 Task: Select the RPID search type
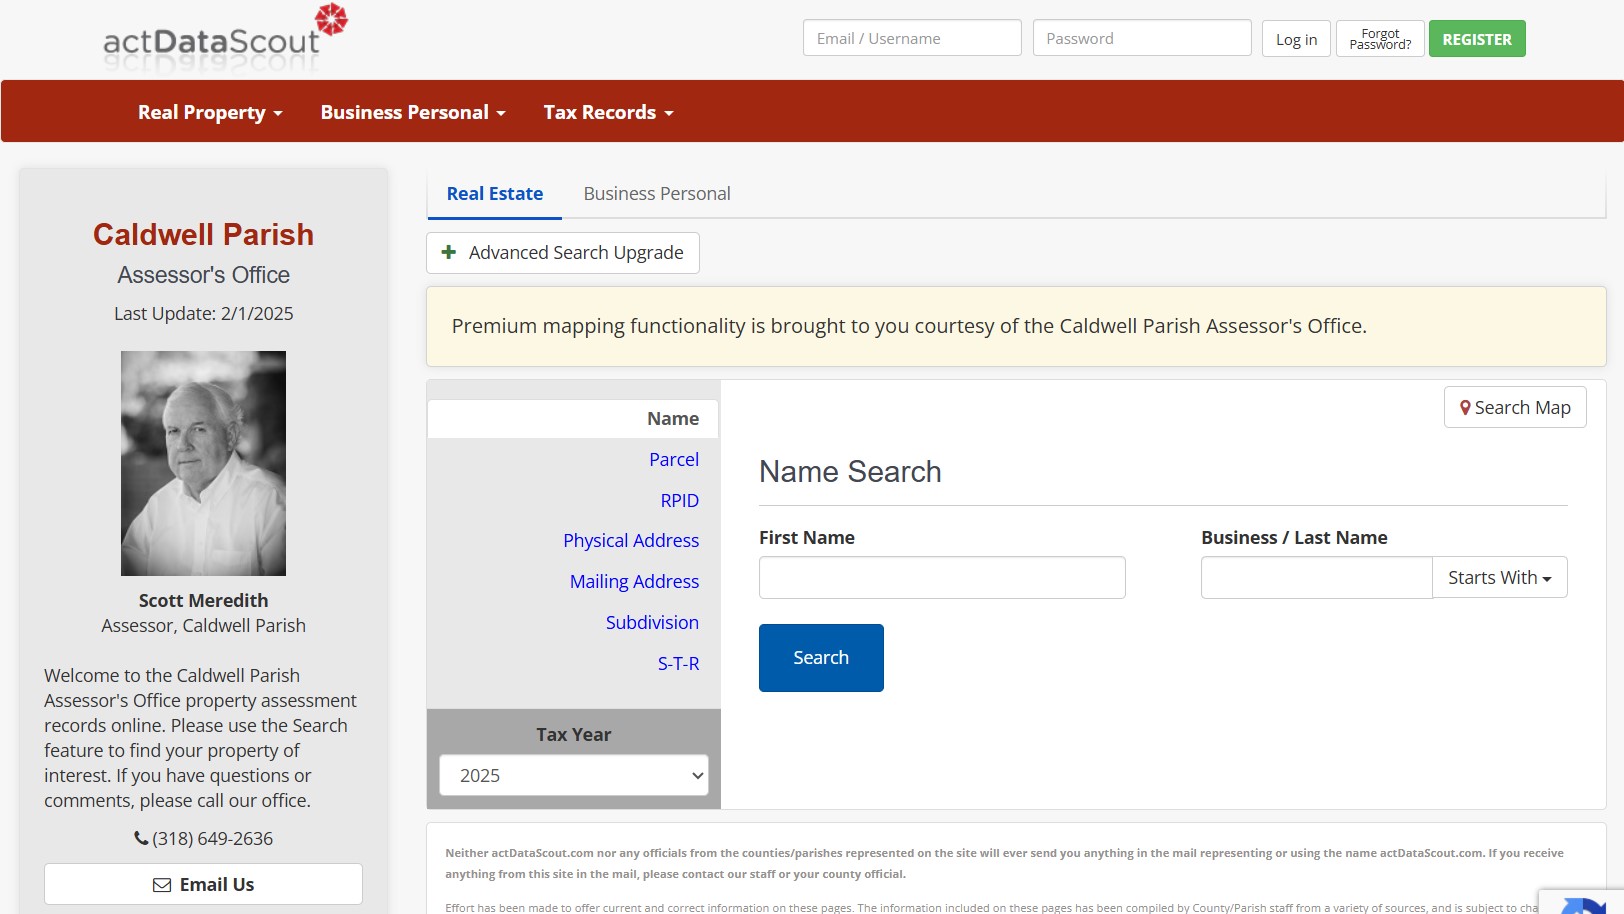(x=679, y=500)
